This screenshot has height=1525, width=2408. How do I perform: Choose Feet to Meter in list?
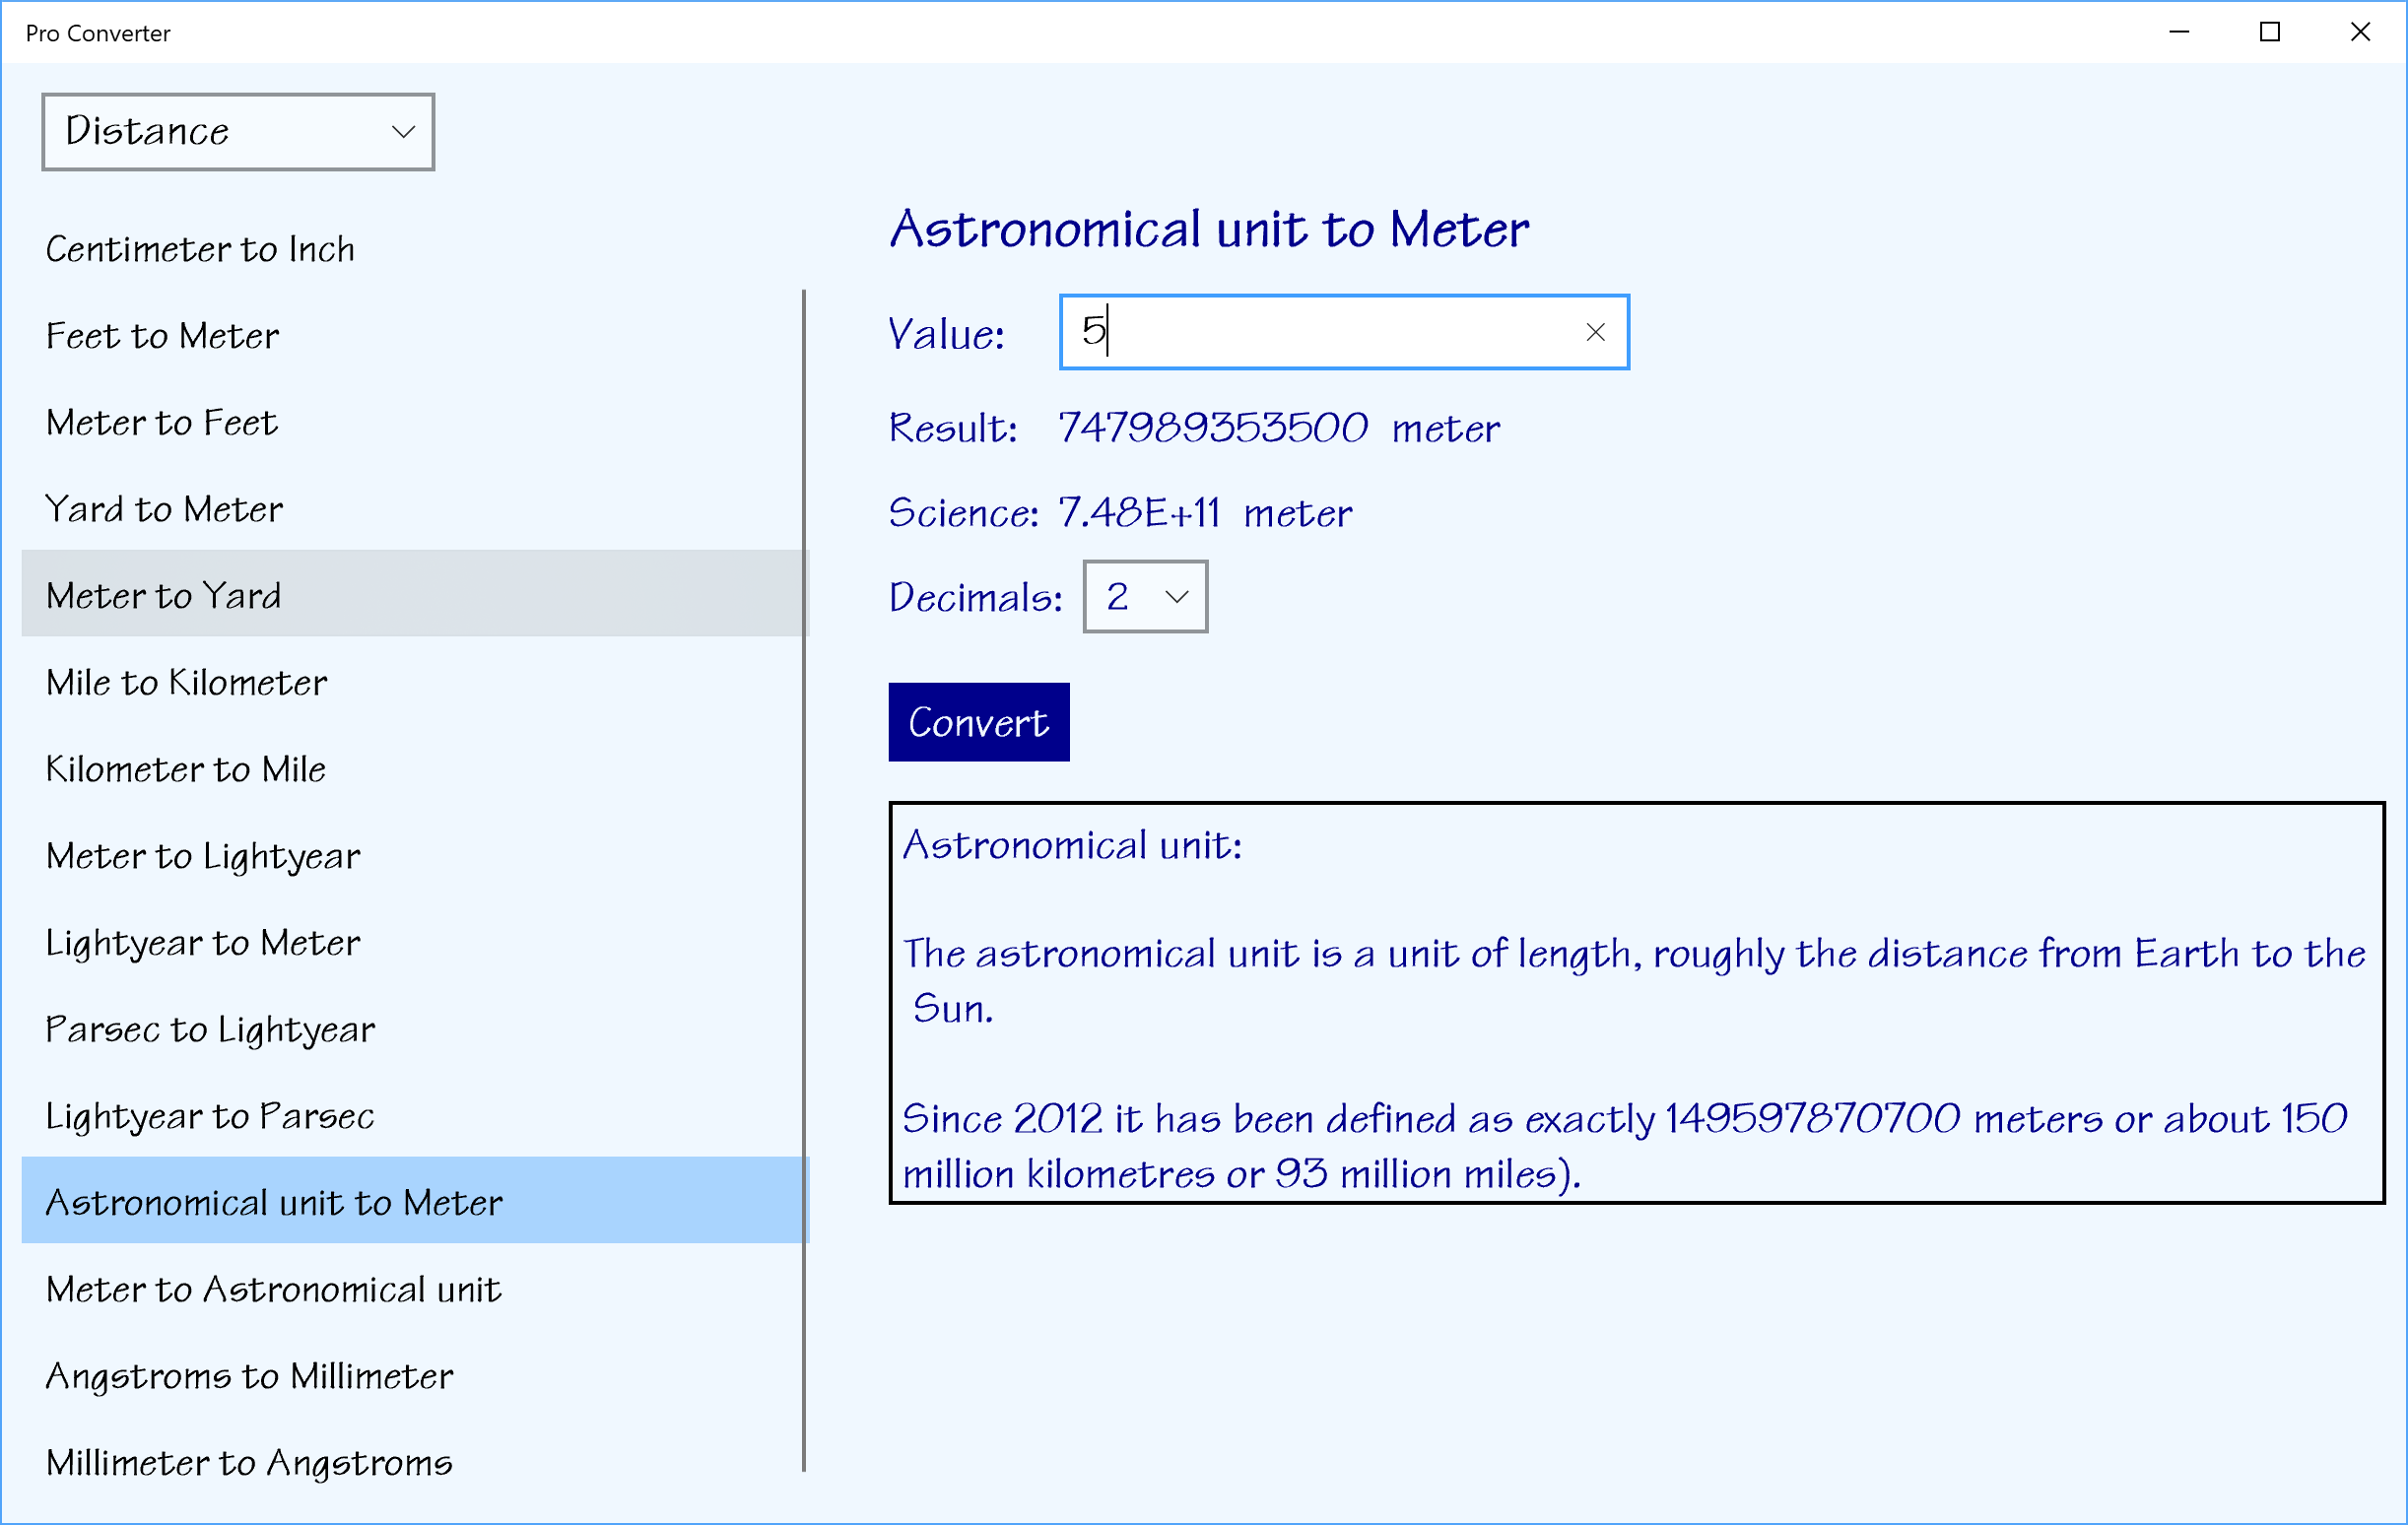pos(162,336)
